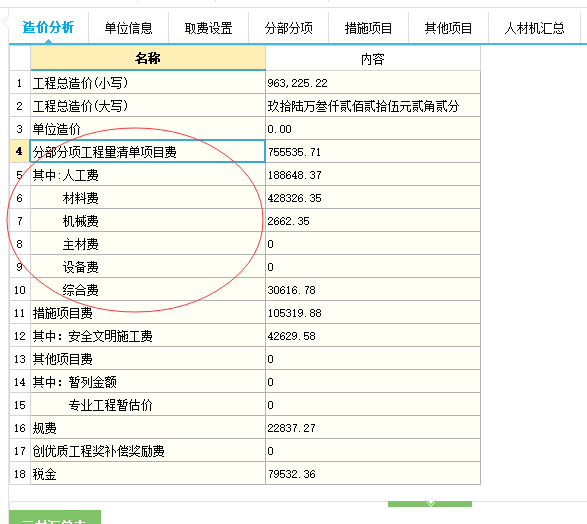Select the 工程总造价(大写) name cell
The width and height of the screenshot is (587, 524).
point(148,106)
